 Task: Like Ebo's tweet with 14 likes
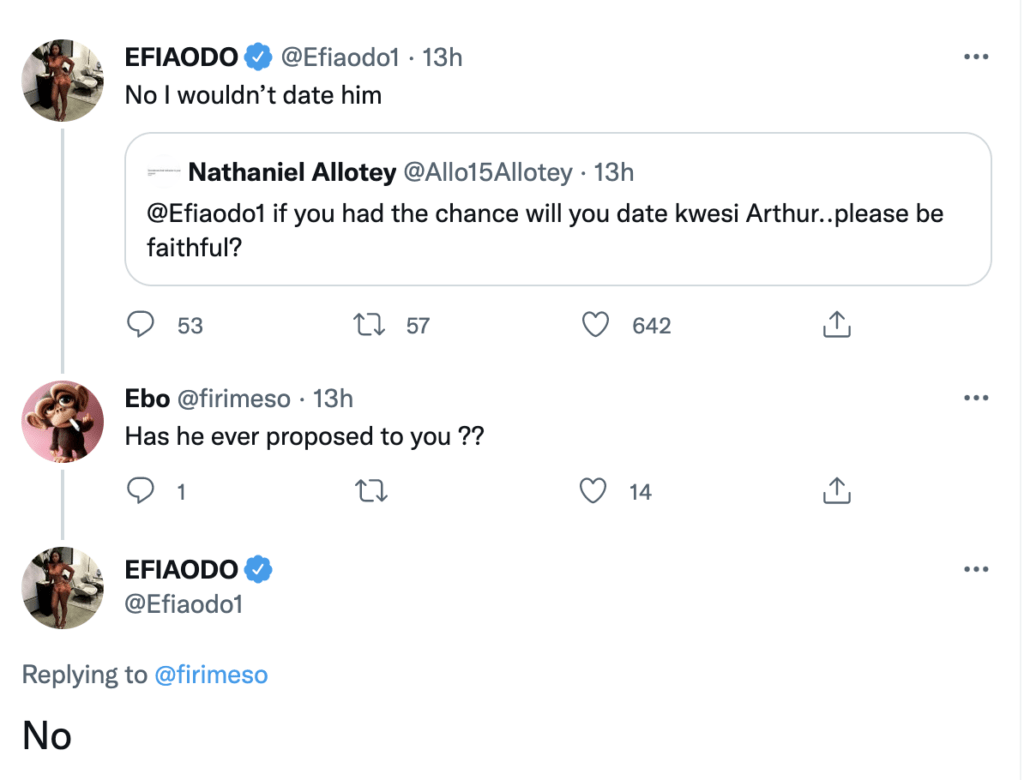click(x=594, y=491)
